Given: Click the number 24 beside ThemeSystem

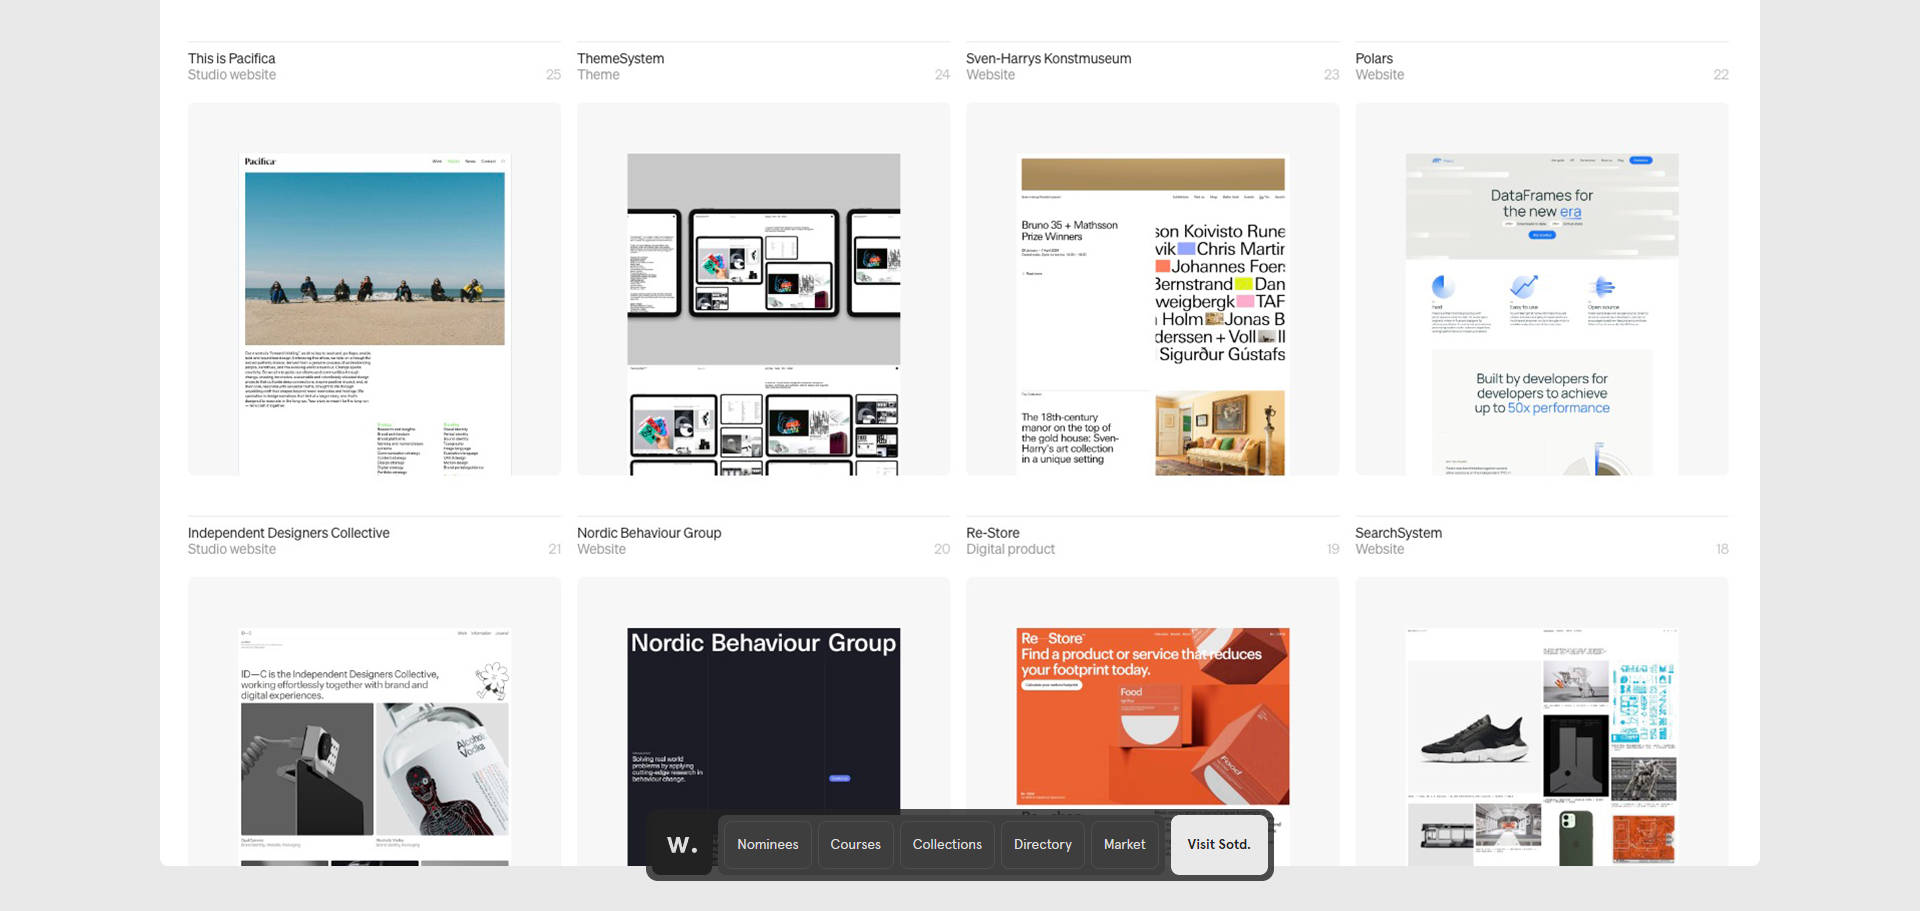Looking at the screenshot, I should [x=942, y=75].
